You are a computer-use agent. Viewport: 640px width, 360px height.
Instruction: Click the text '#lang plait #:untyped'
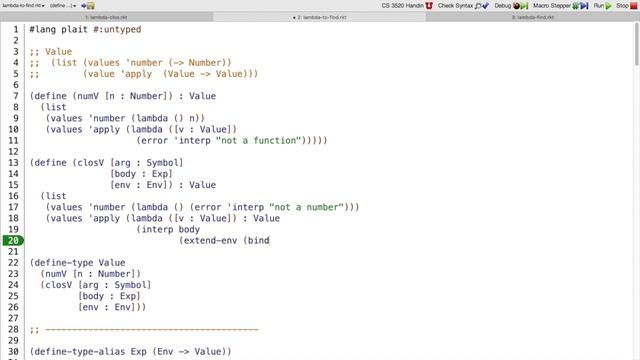85,29
